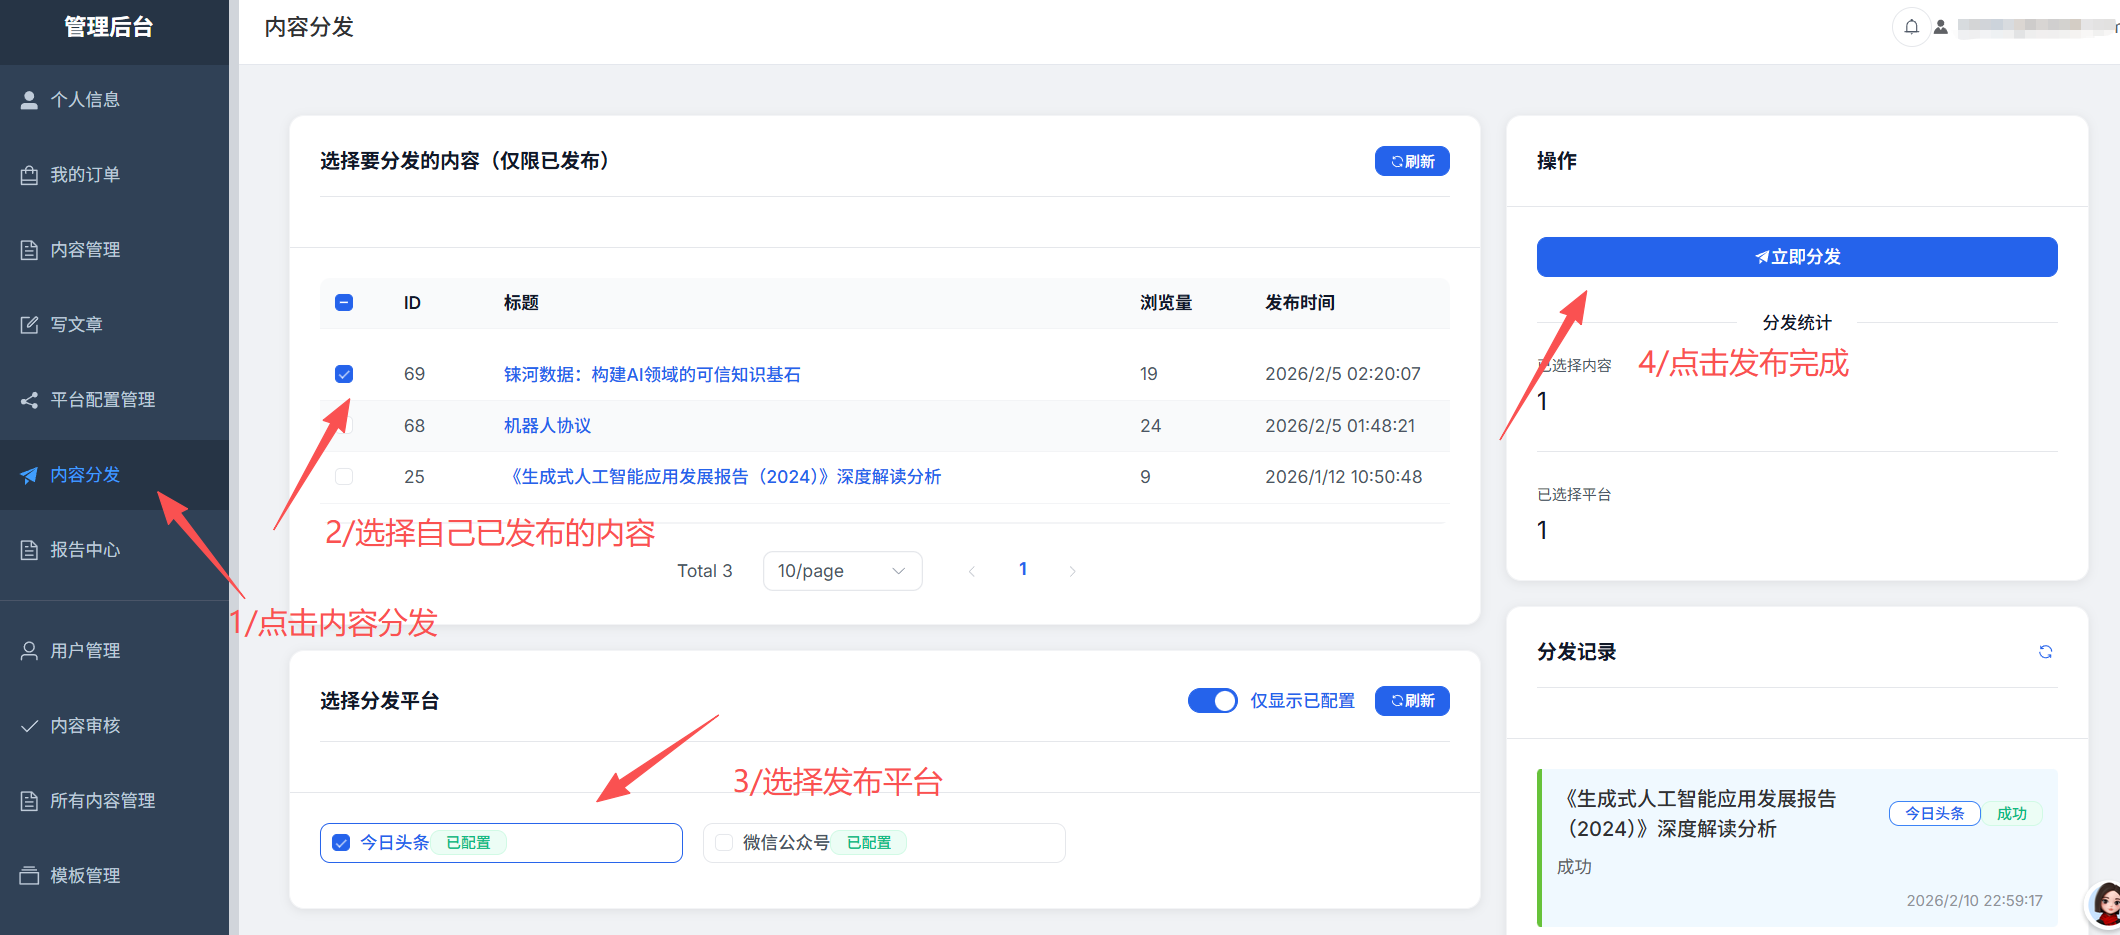
Task: Click the clipboard icon beside 我的订单
Action: coord(29,175)
